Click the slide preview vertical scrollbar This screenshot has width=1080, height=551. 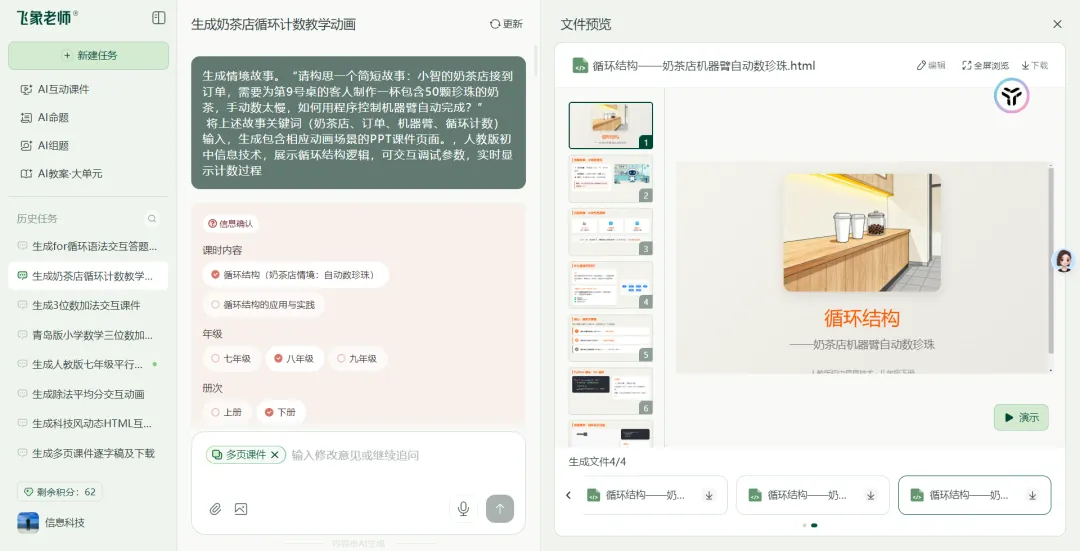pos(1050,260)
